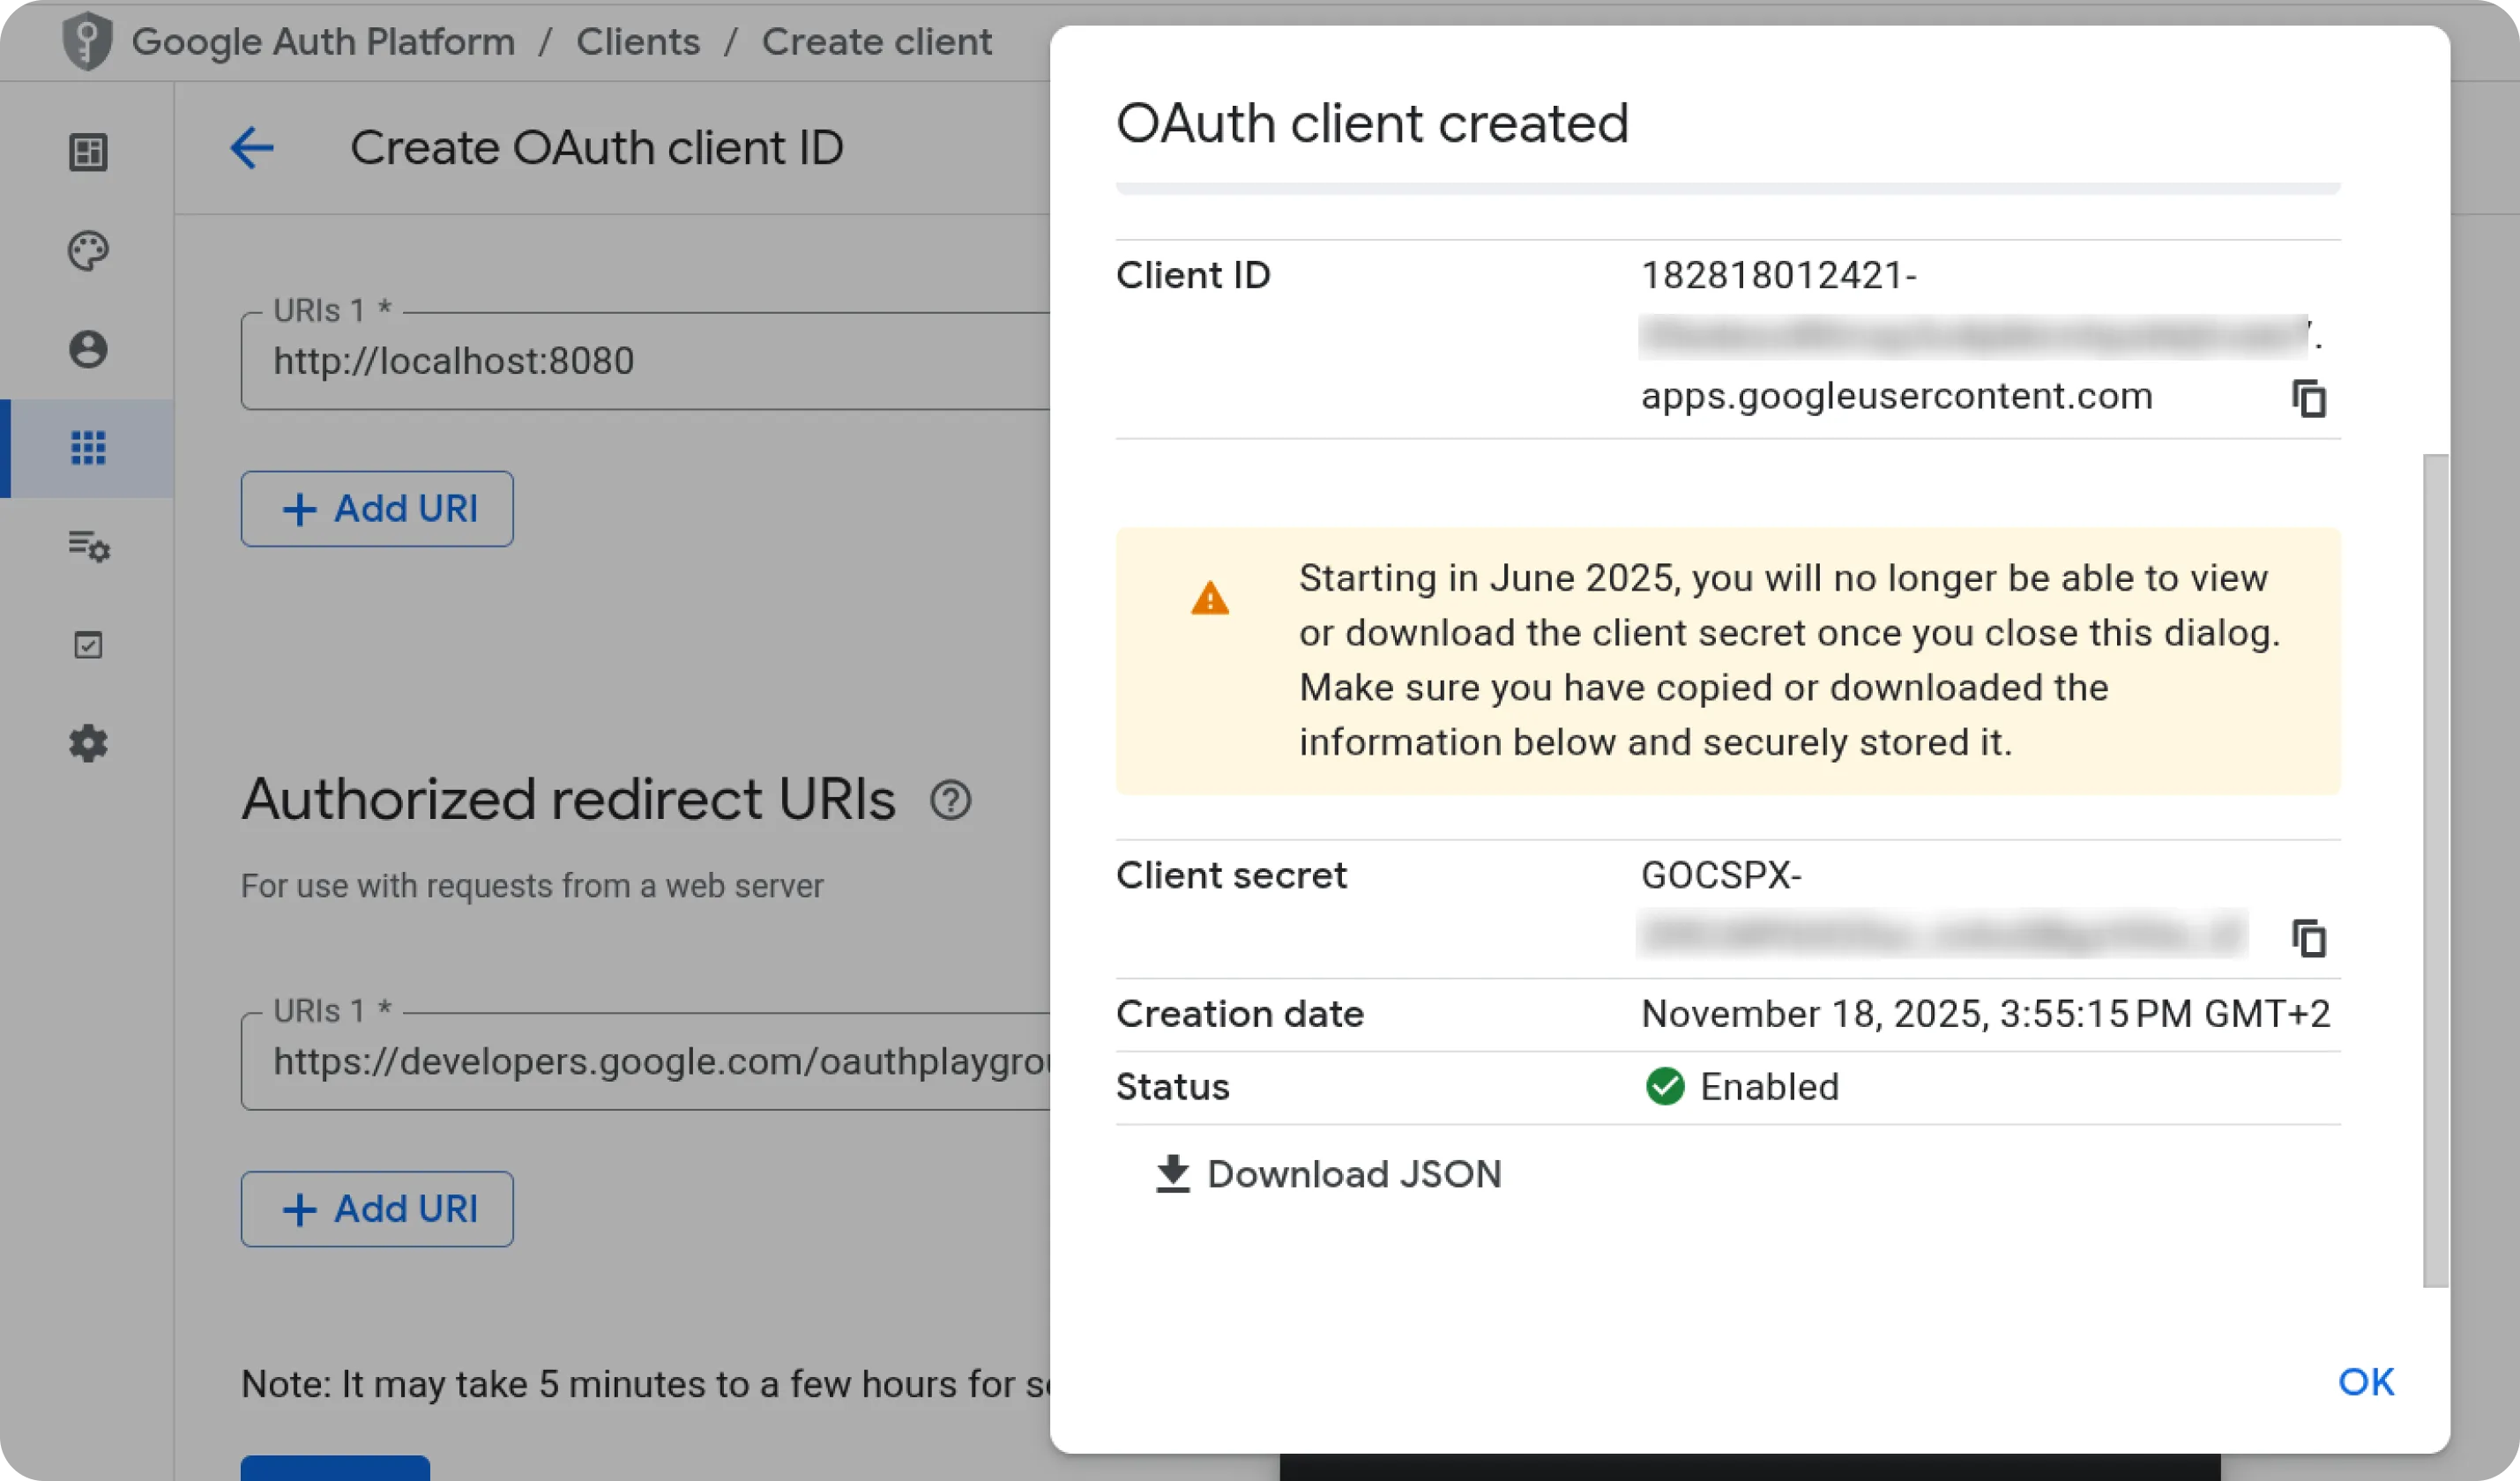2520x1481 pixels.
Task: Copy the Client secret to clipboard
Action: 2308,938
